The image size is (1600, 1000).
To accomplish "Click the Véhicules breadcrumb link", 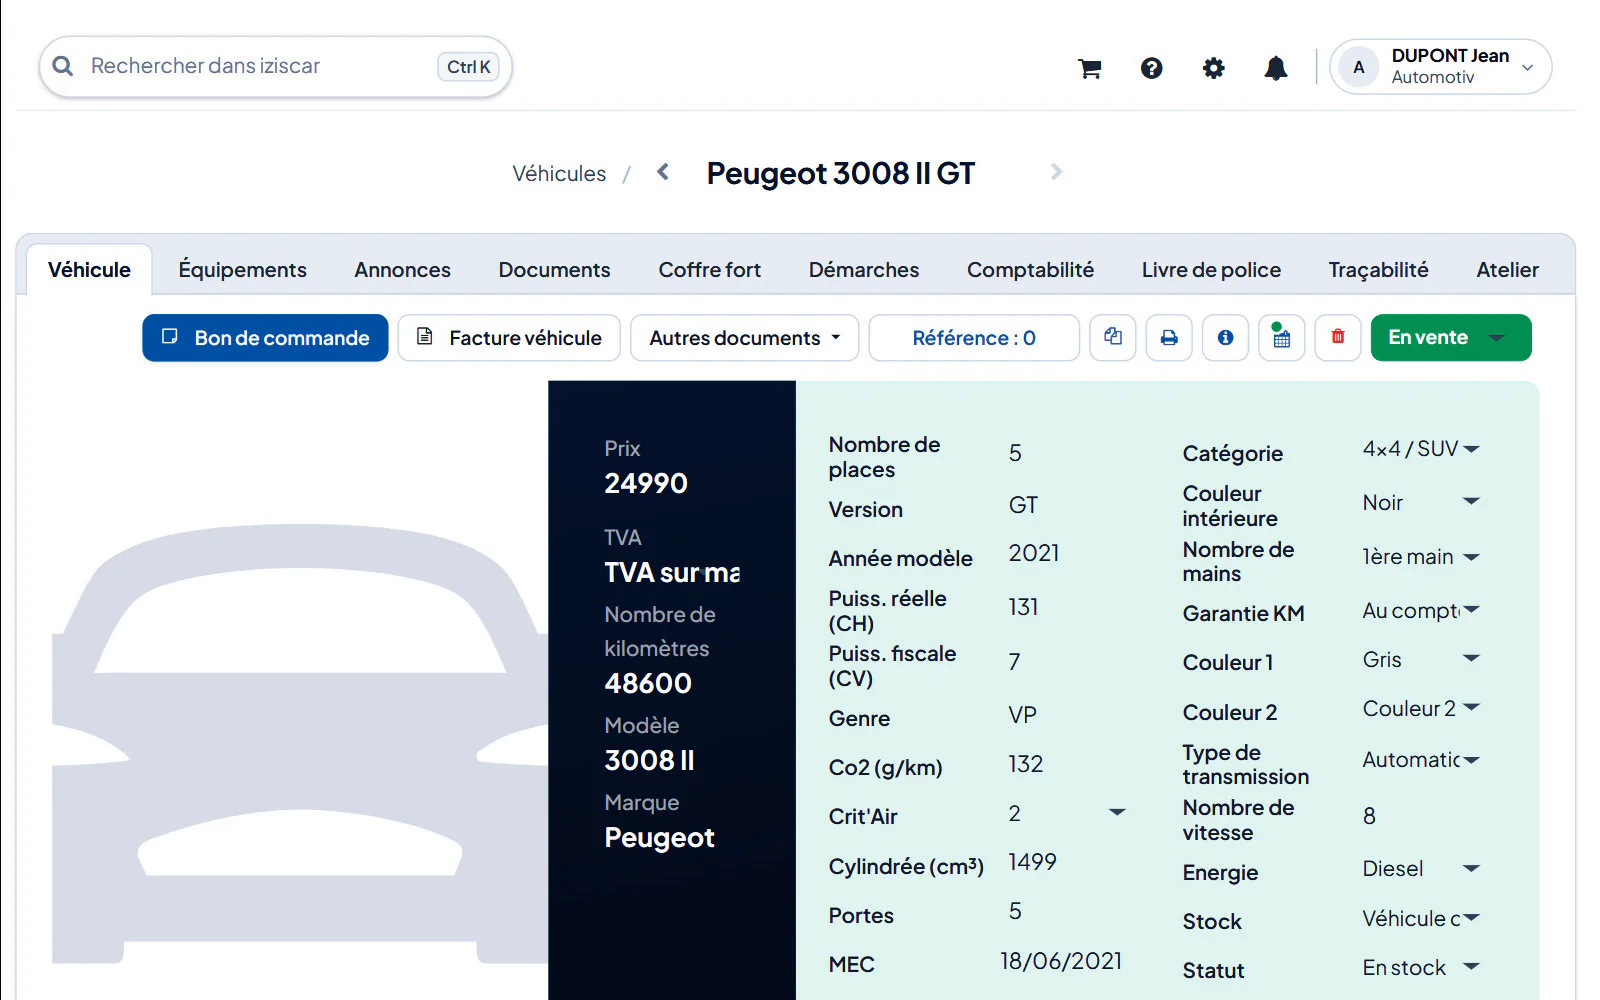I will 559,174.
